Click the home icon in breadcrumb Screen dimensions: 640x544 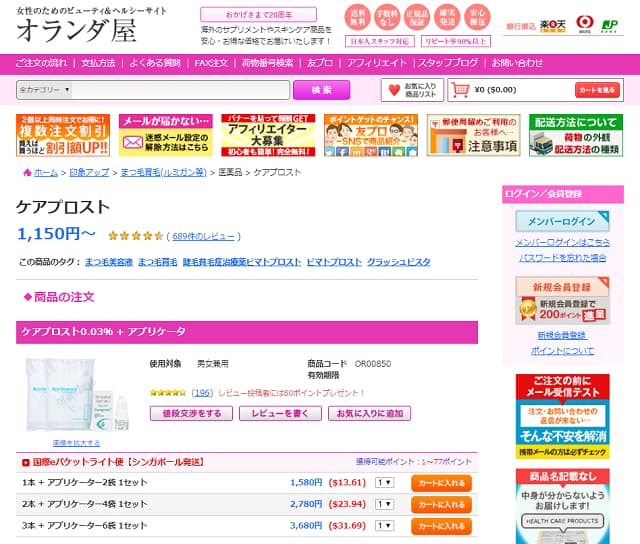pyautogui.click(x=27, y=173)
